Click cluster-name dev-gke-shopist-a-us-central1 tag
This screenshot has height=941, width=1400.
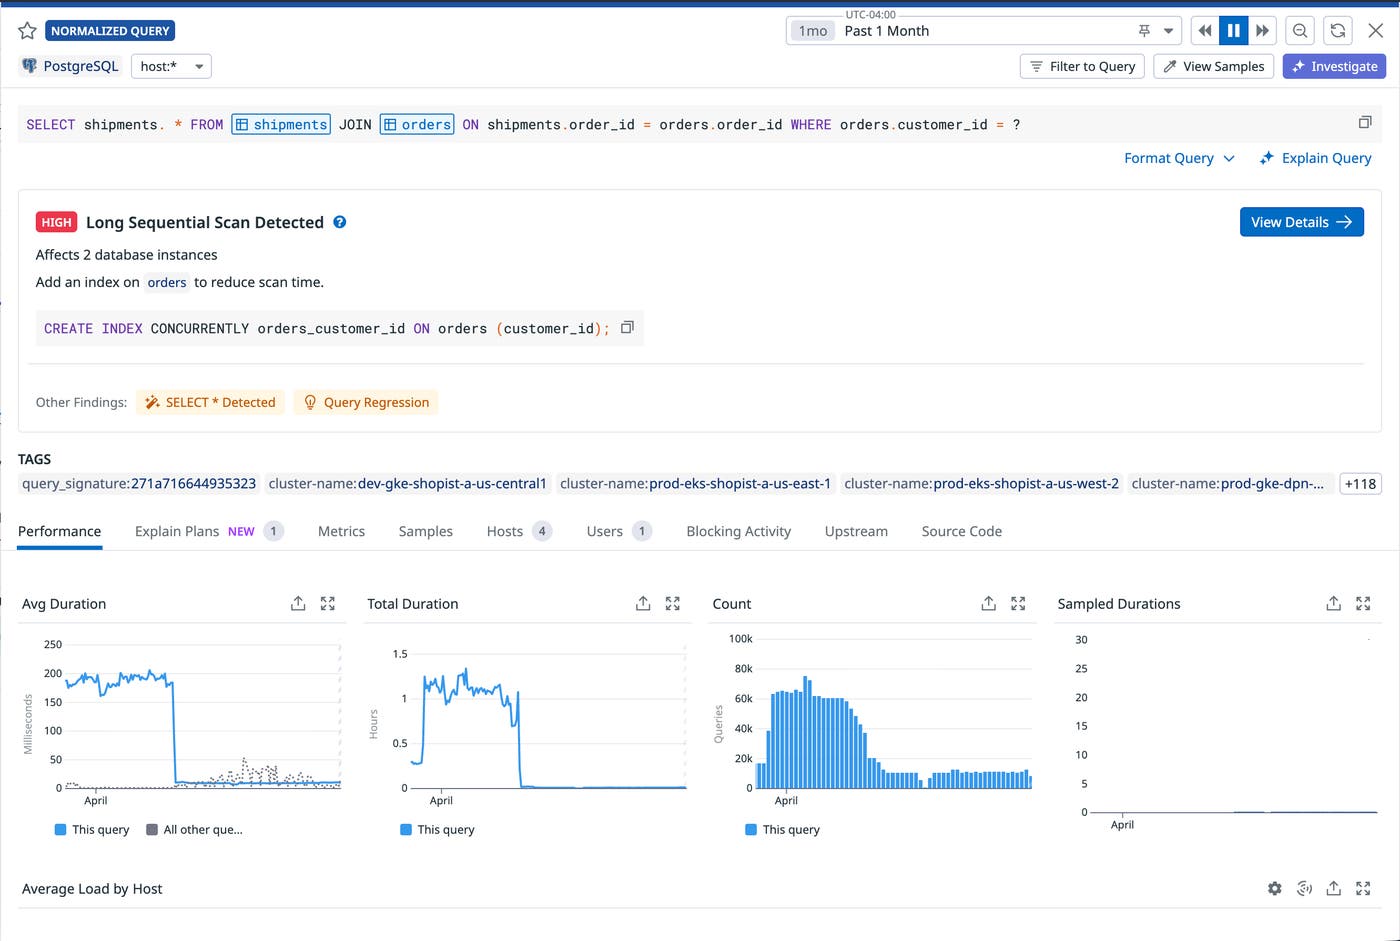408,483
